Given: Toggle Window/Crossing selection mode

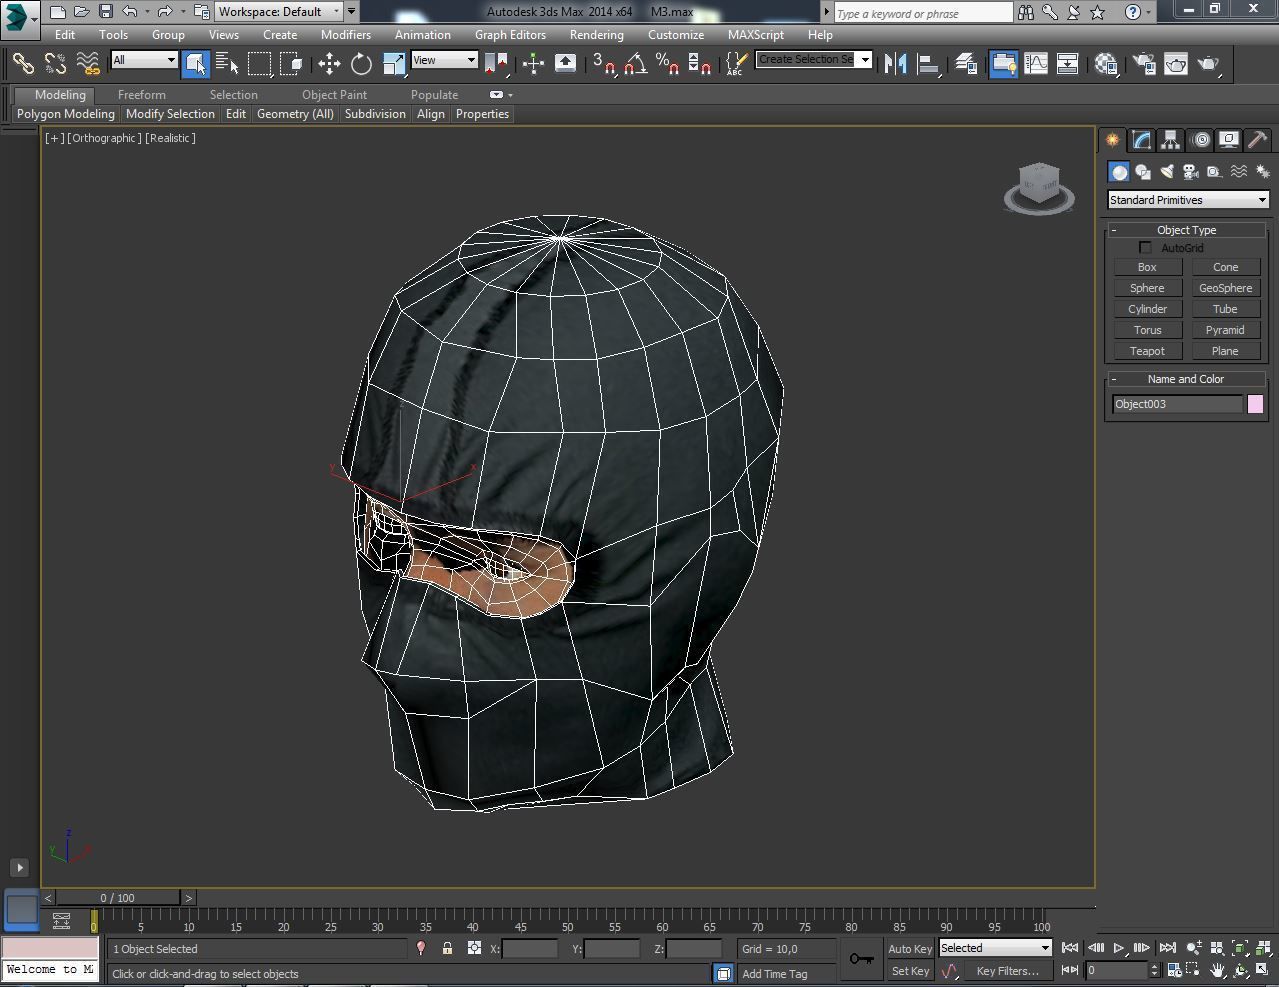Looking at the screenshot, I should tap(291, 64).
